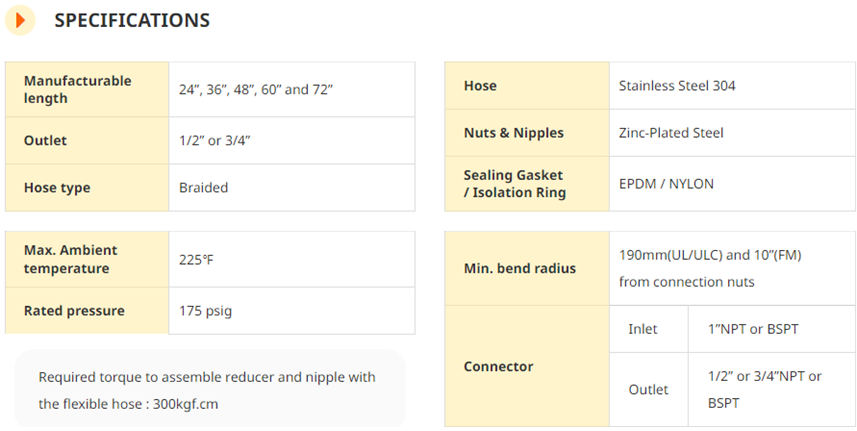Click the Sealing Gasket / Isolation Ring label
The image size is (857, 431).
[x=515, y=184]
